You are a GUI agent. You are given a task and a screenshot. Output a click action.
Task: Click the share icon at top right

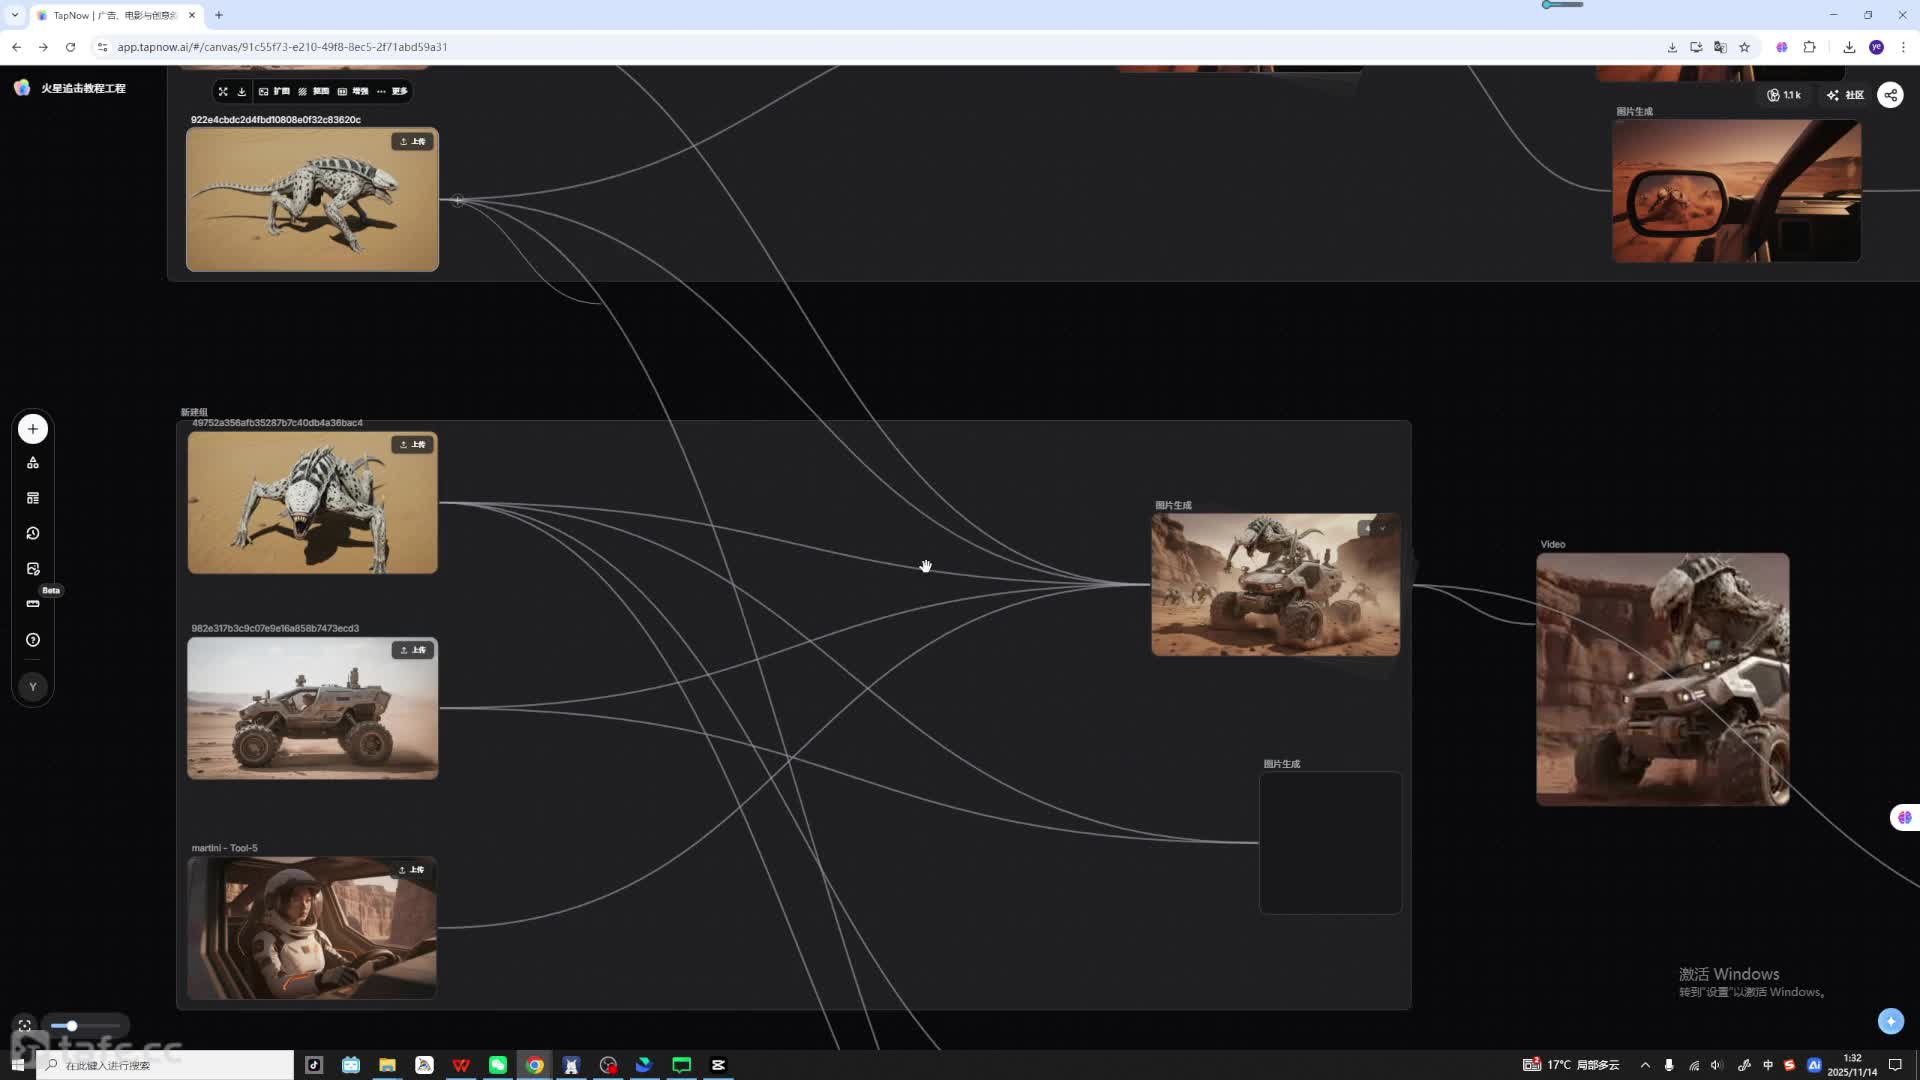click(1890, 95)
